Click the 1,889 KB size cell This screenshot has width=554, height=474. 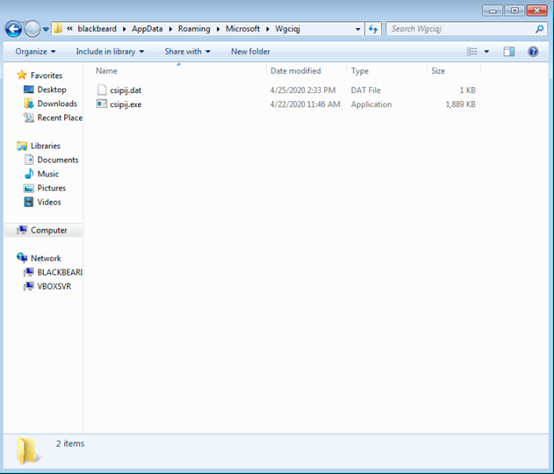coord(461,105)
